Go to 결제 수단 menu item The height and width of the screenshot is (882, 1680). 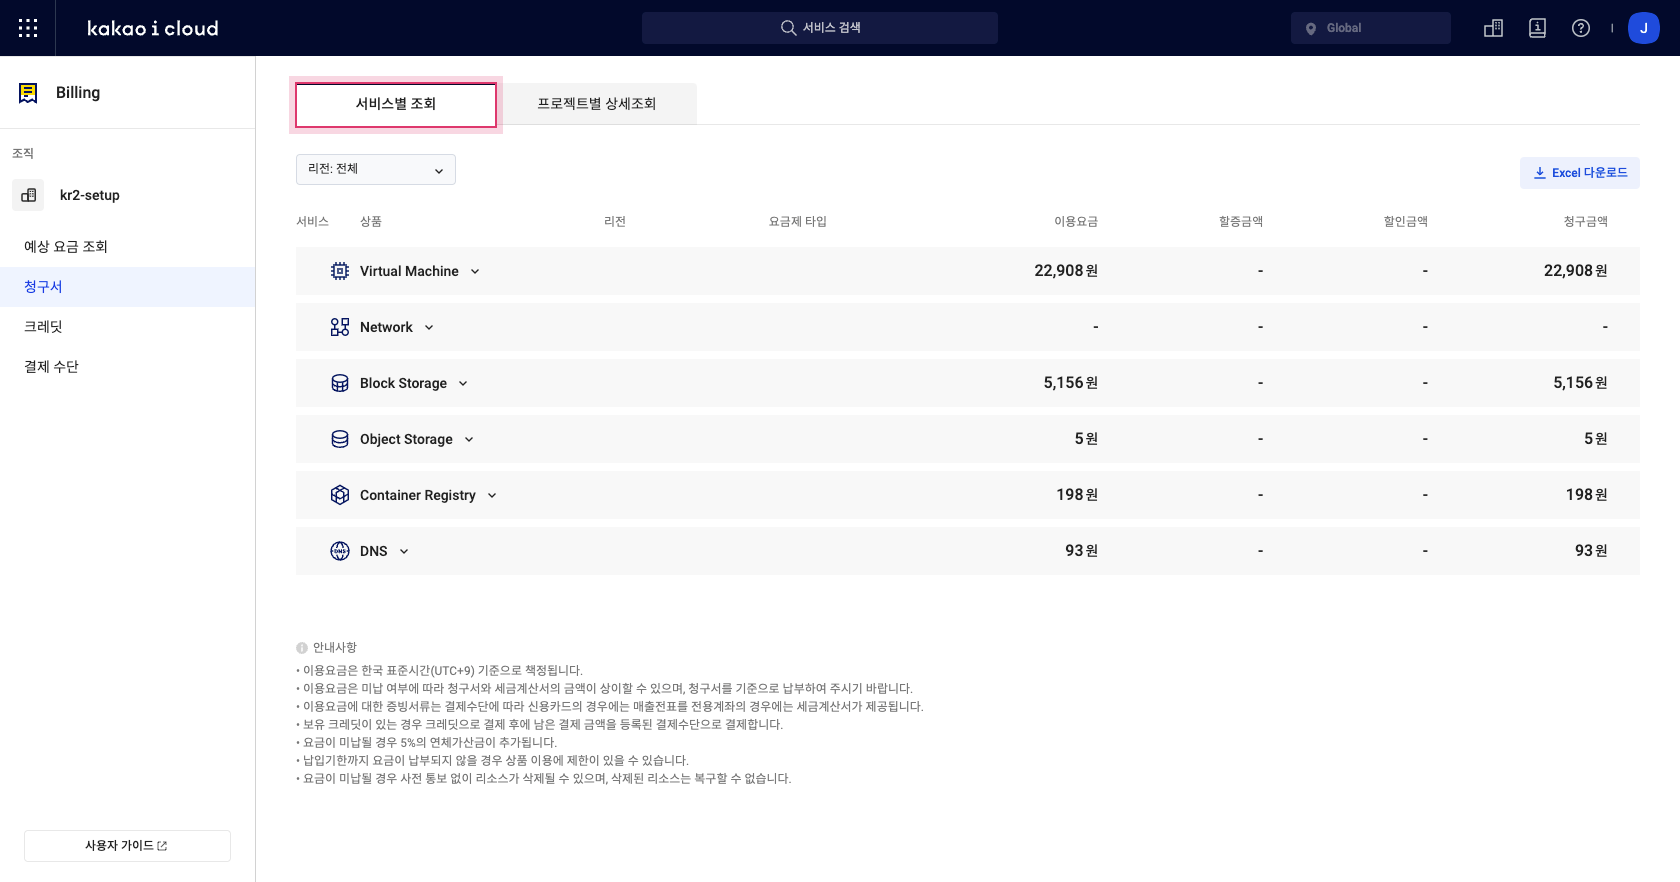(x=52, y=367)
